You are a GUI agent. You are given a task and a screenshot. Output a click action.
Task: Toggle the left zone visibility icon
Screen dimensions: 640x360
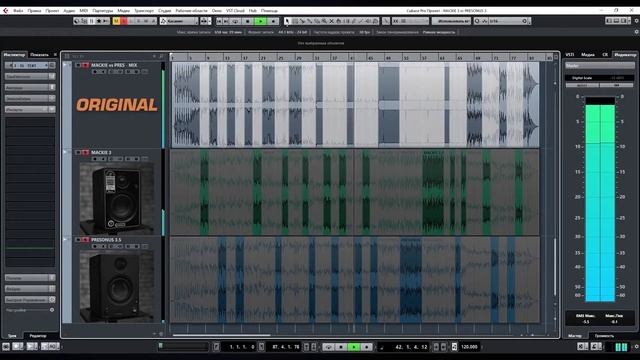(609, 21)
